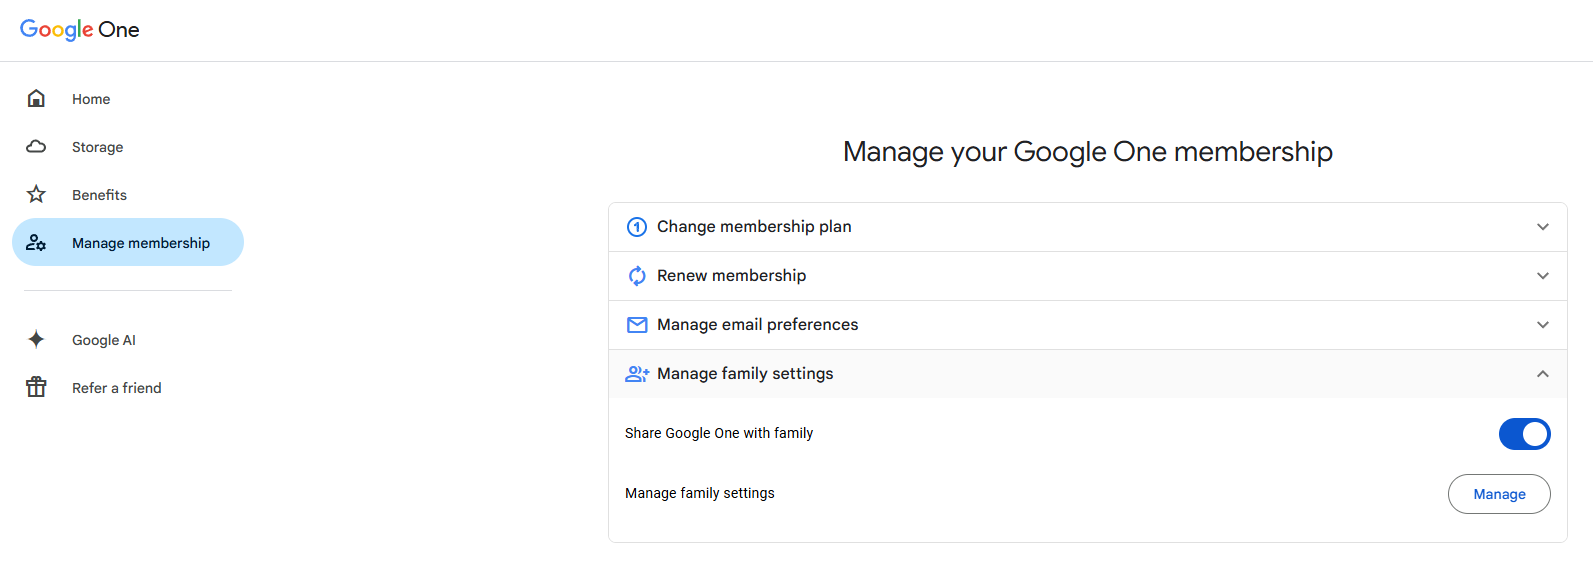Screen dimensions: 1593x571
Task: Click the Google AI sparkle icon
Action: point(36,339)
